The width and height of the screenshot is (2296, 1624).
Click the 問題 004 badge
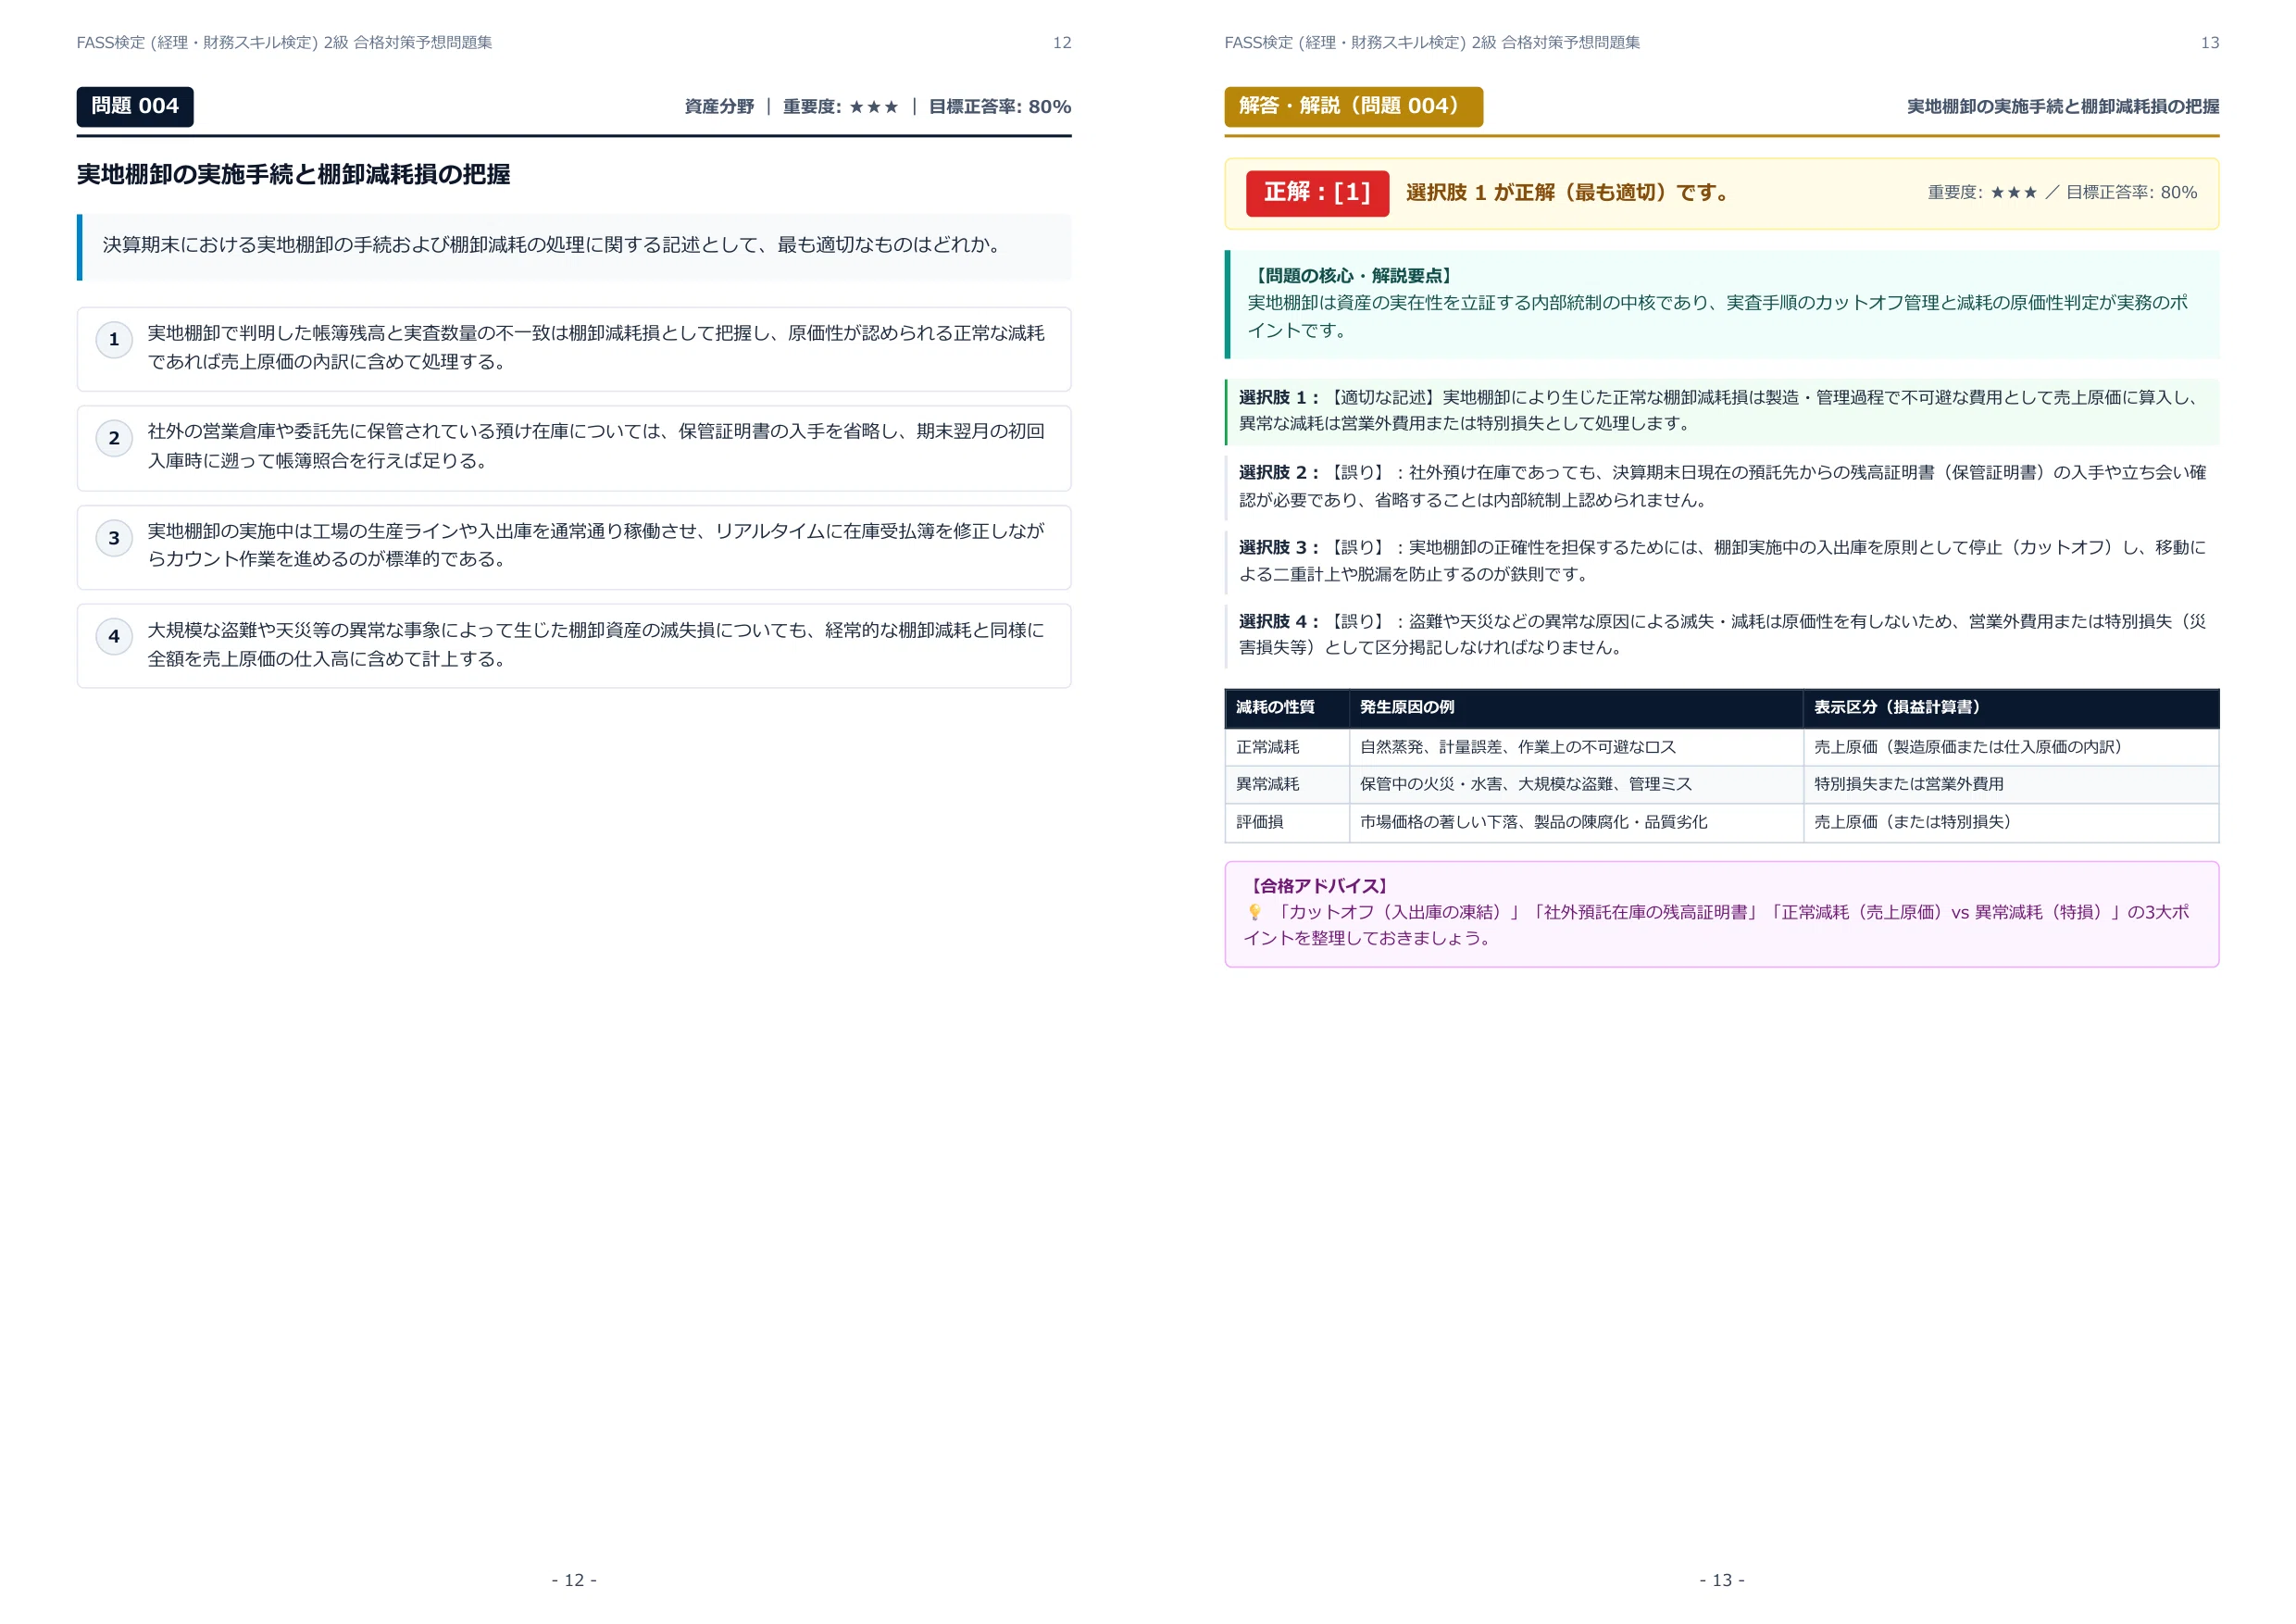135,107
